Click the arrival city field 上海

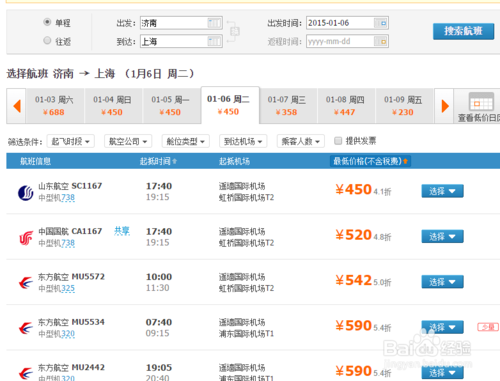coord(181,41)
